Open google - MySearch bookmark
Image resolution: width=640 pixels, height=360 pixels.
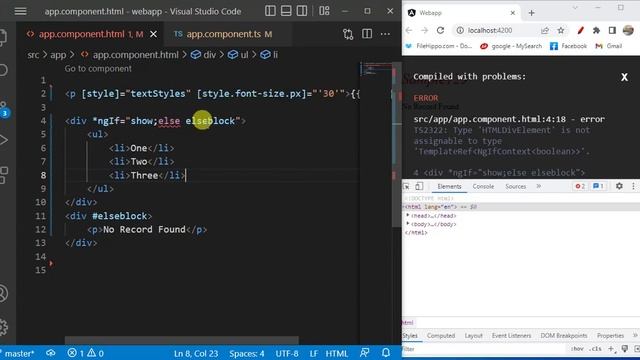tap(511, 46)
